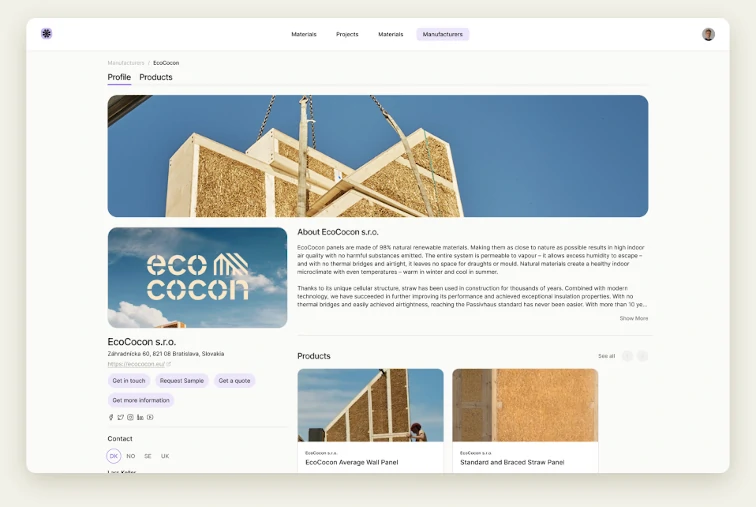Image resolution: width=756 pixels, height=507 pixels.
Task: Click the Request Sample button
Action: 182,381
